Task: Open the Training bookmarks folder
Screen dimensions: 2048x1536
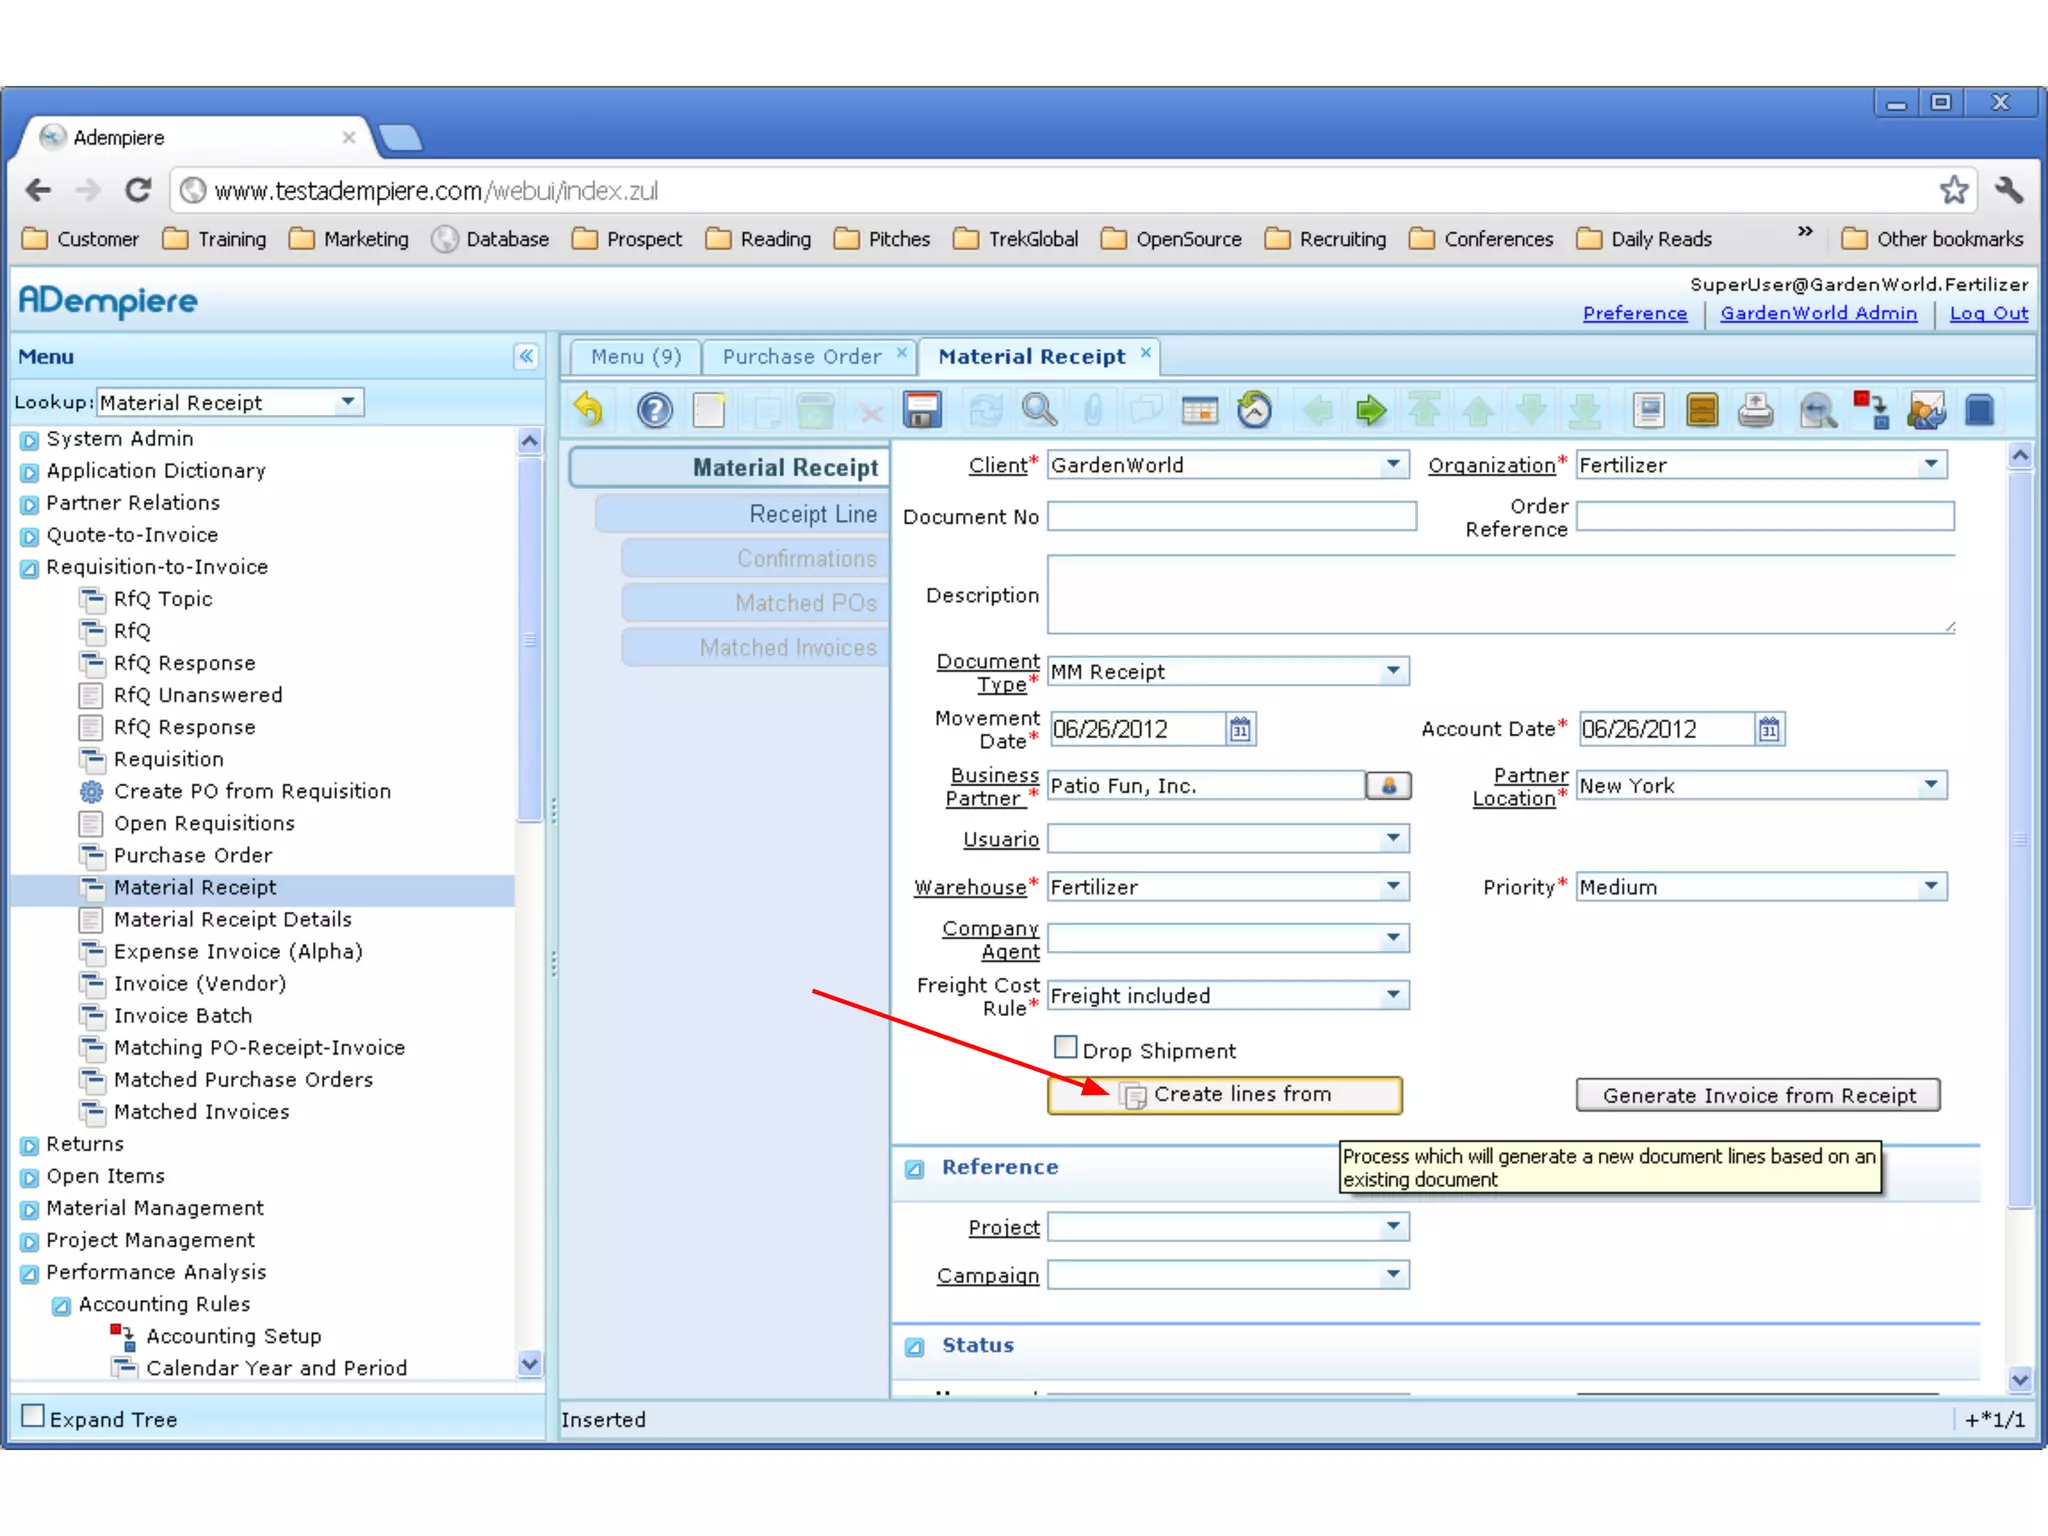Action: pyautogui.click(x=215, y=239)
